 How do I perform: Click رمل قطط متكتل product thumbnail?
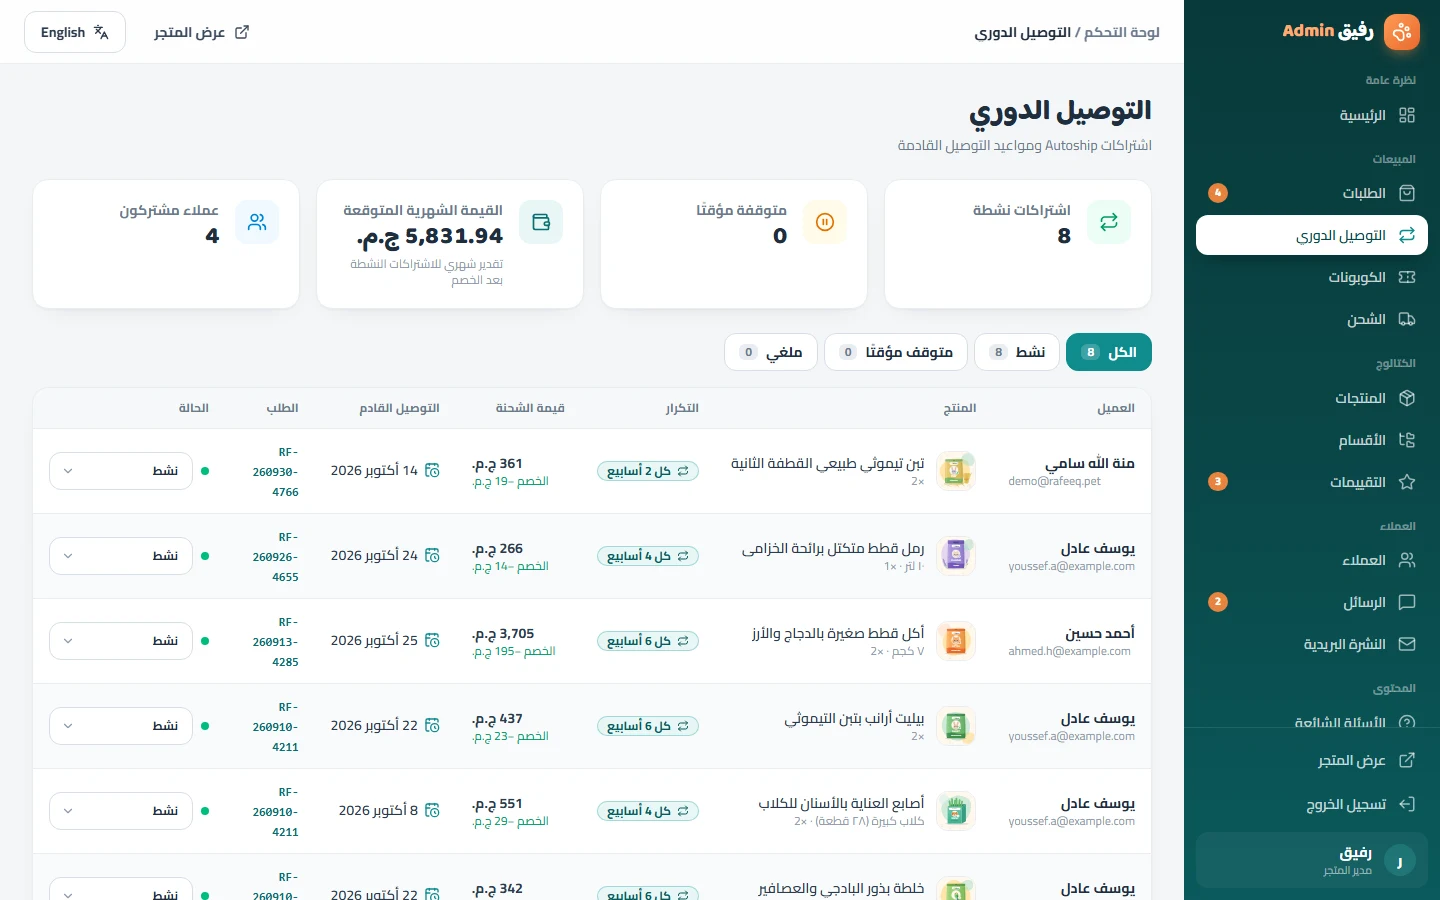pyautogui.click(x=956, y=556)
